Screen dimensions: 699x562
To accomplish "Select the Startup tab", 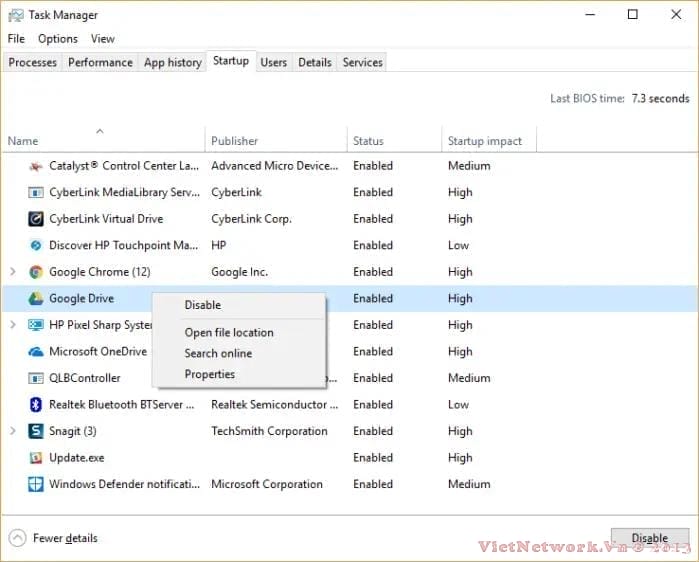I will [x=231, y=61].
